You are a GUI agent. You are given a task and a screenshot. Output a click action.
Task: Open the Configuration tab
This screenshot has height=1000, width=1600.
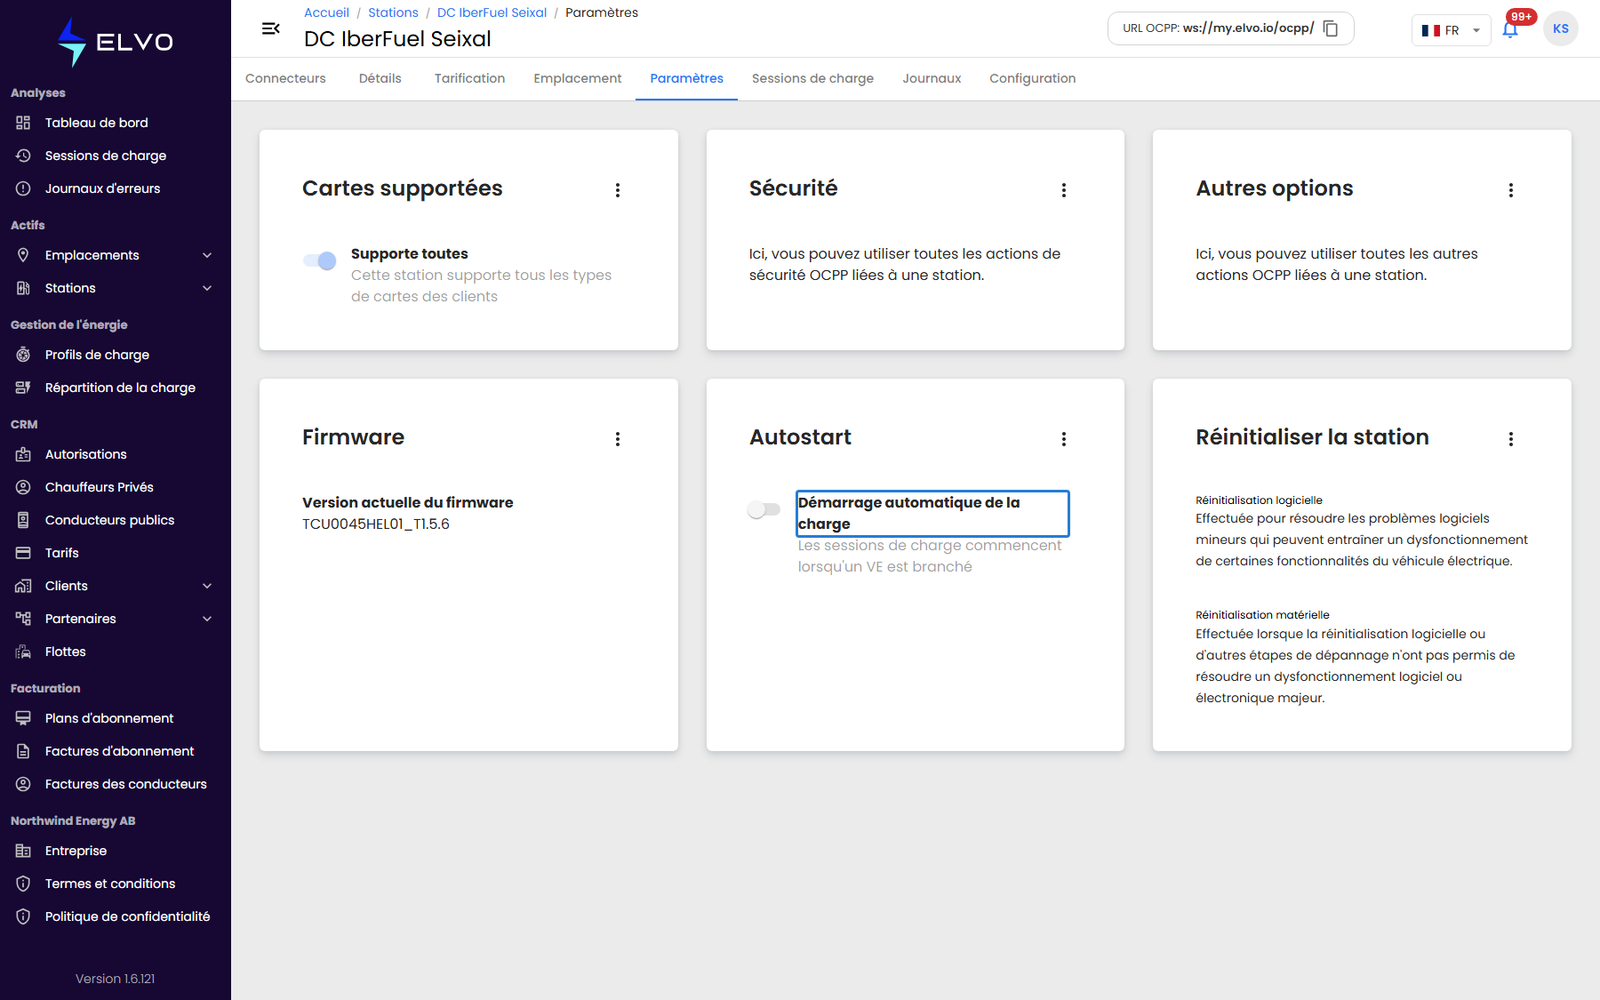(1033, 79)
